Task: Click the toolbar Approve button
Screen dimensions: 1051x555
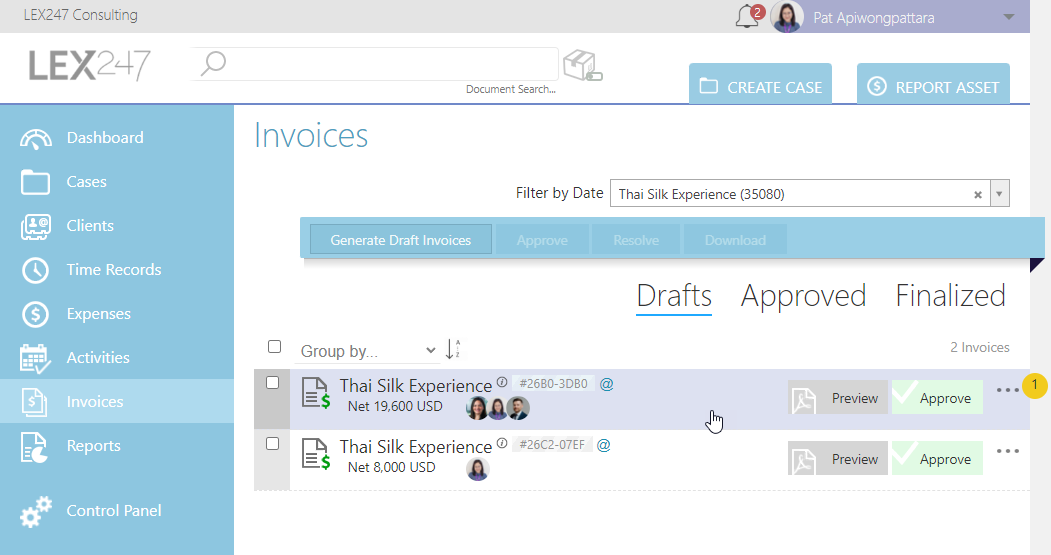Action: [542, 240]
